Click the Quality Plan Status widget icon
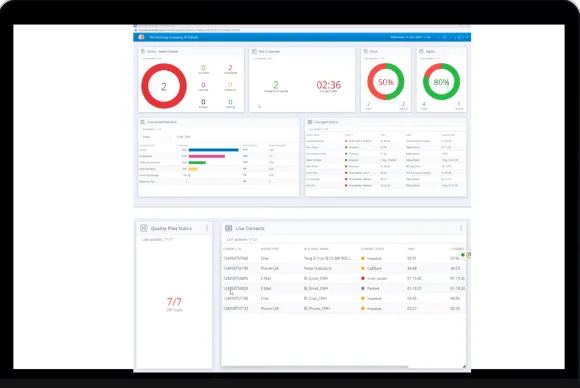 (x=144, y=228)
